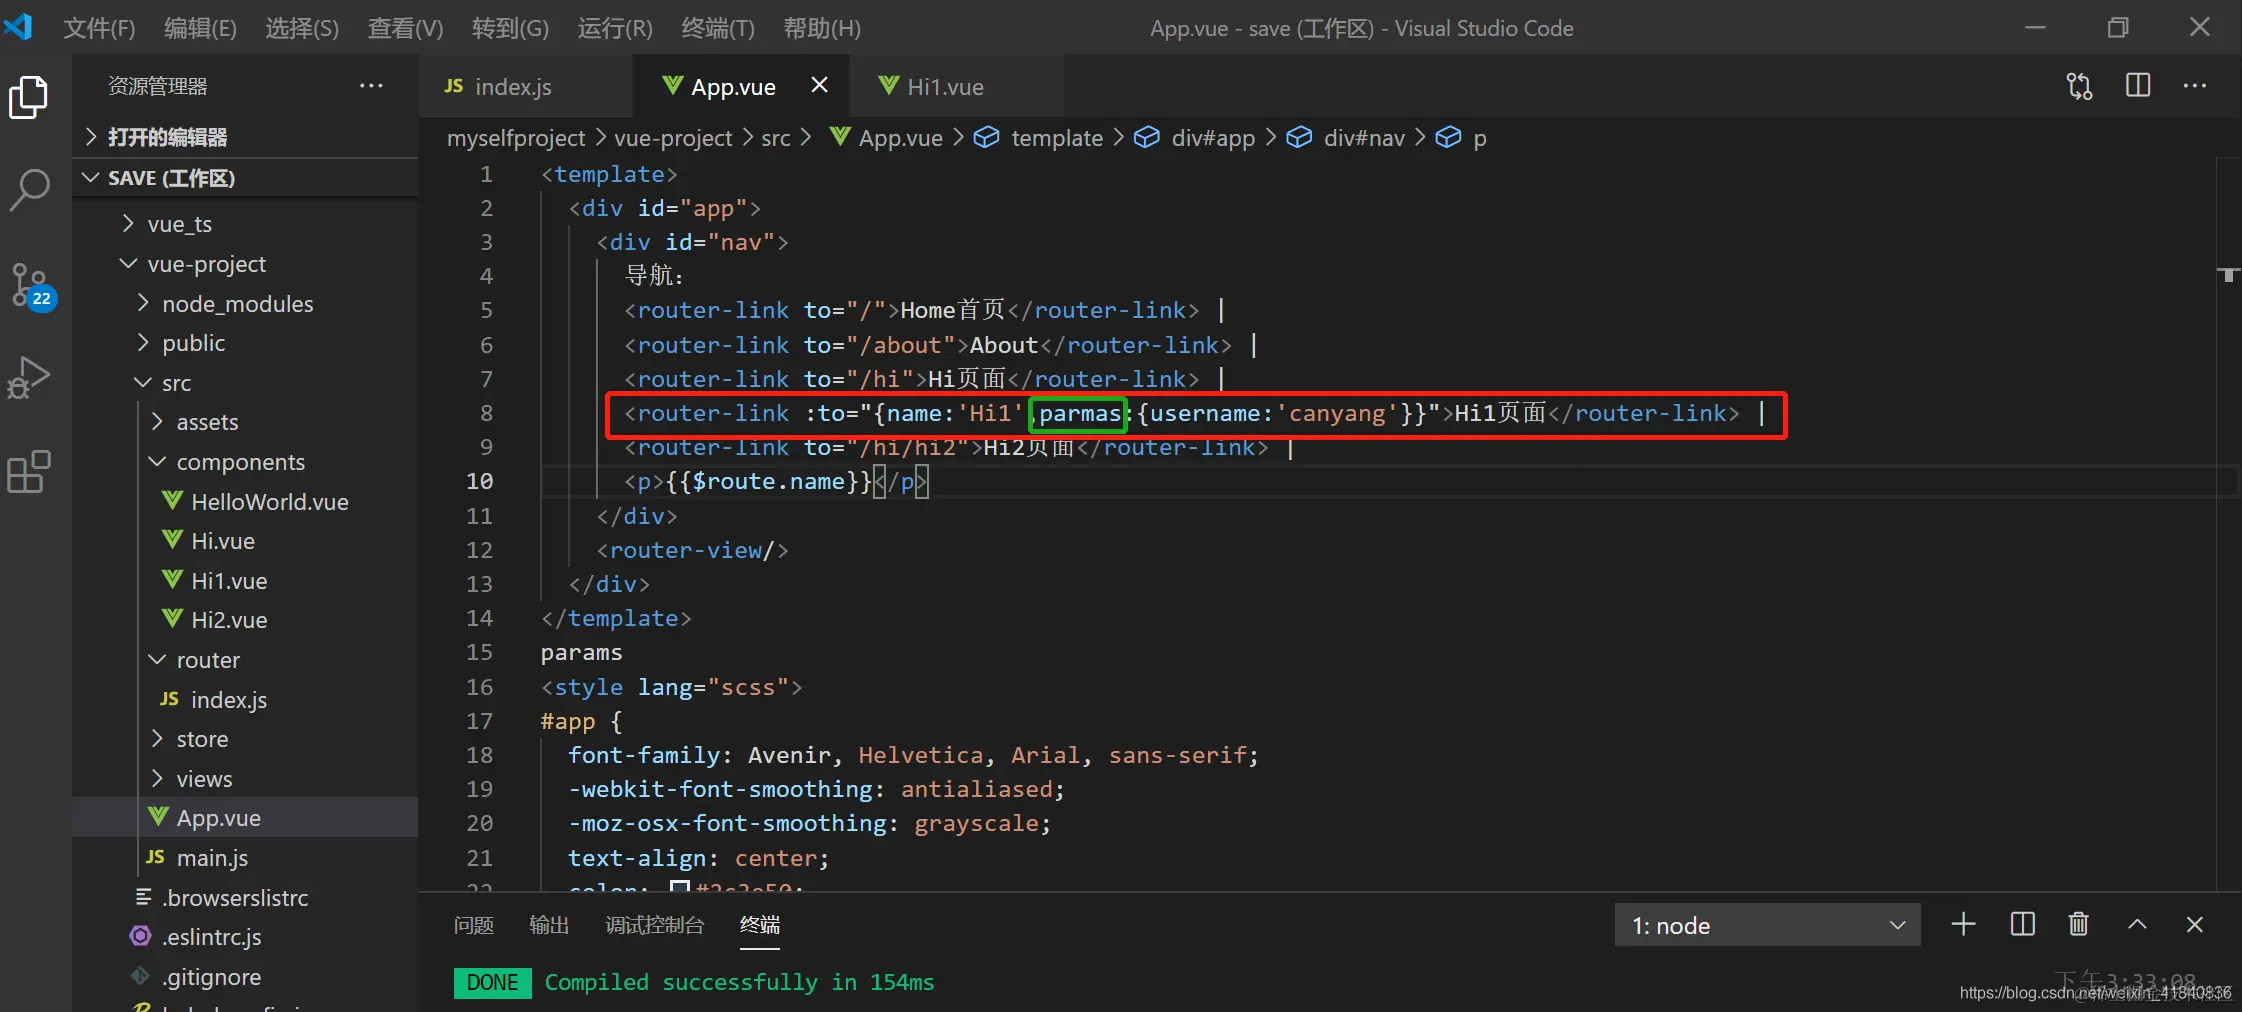Open the 编辑(E) menu
The image size is (2242, 1012).
pos(200,28)
